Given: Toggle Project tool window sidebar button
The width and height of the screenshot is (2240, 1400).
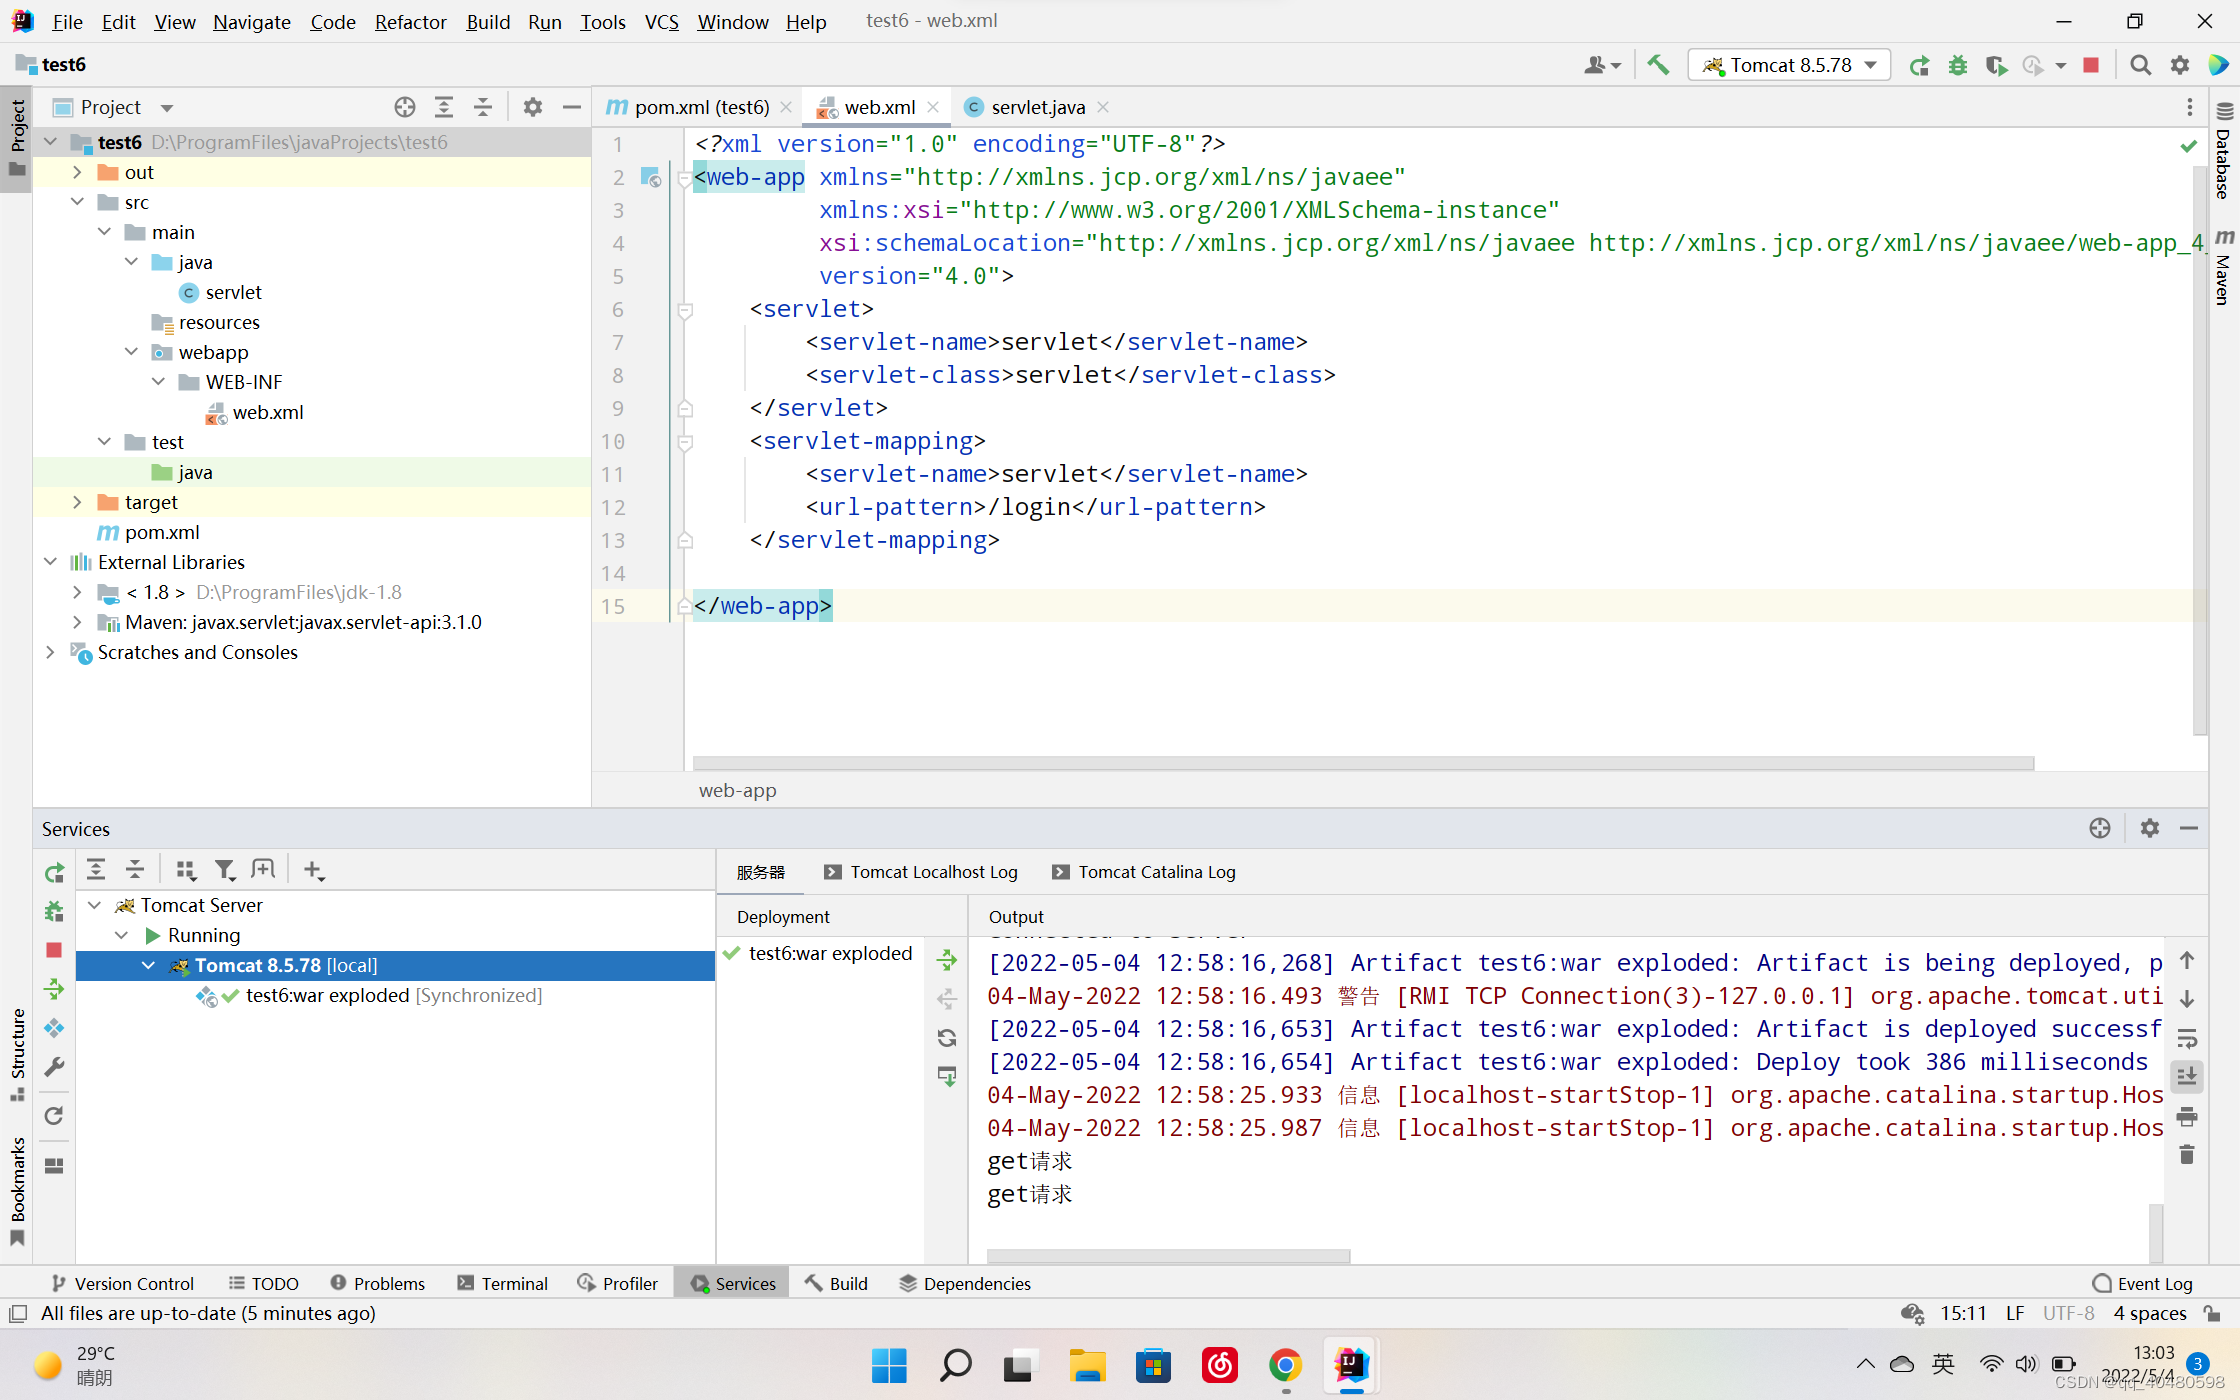Looking at the screenshot, I should tap(17, 138).
